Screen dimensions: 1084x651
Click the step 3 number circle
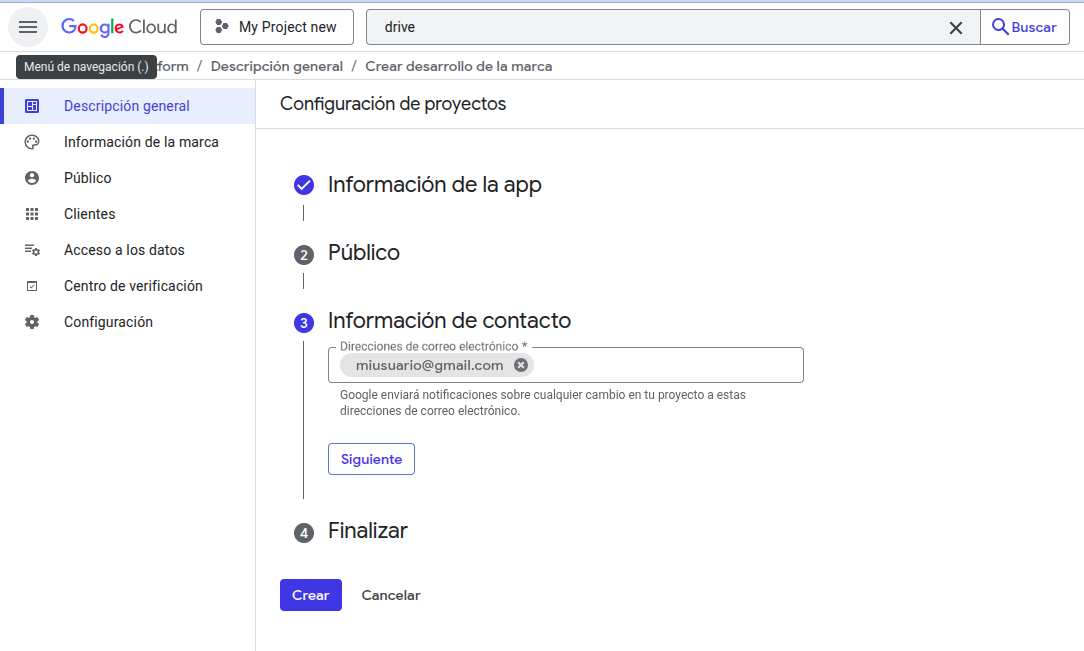click(x=303, y=323)
